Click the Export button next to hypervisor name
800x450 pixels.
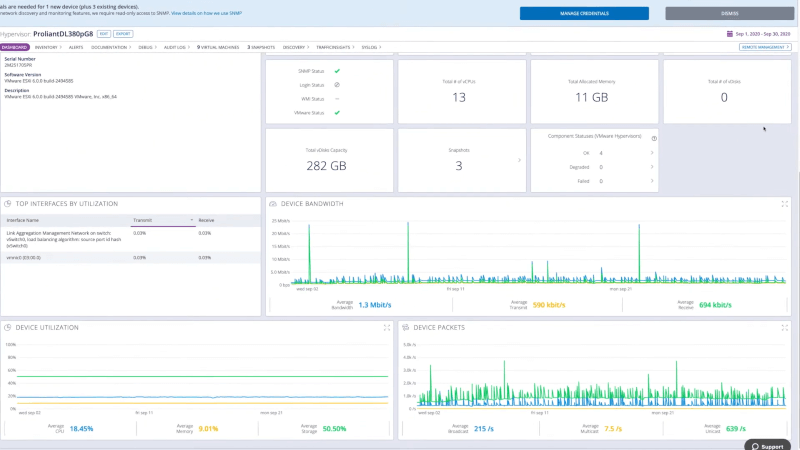pos(123,34)
